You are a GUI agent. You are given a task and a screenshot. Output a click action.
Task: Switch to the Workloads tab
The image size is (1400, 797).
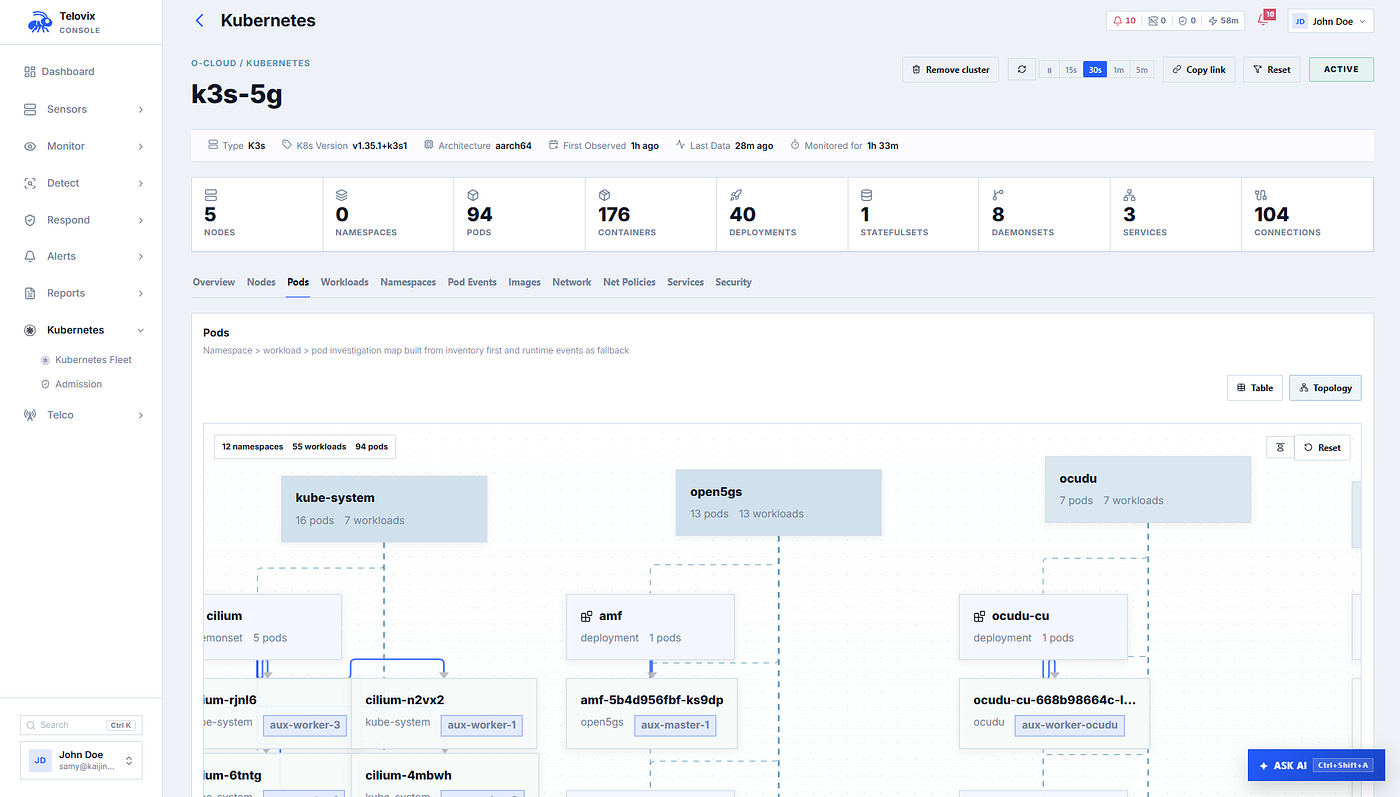(344, 282)
